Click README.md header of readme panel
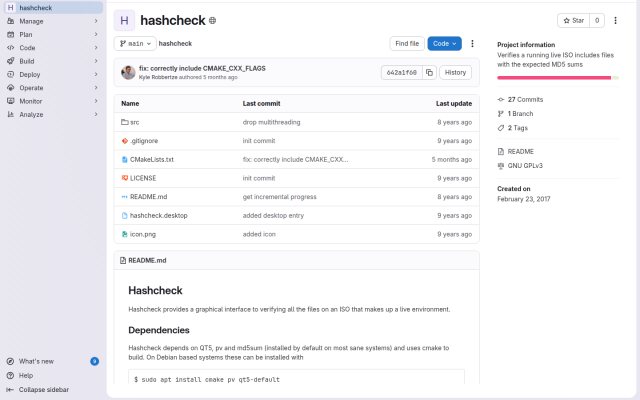 tap(147, 260)
